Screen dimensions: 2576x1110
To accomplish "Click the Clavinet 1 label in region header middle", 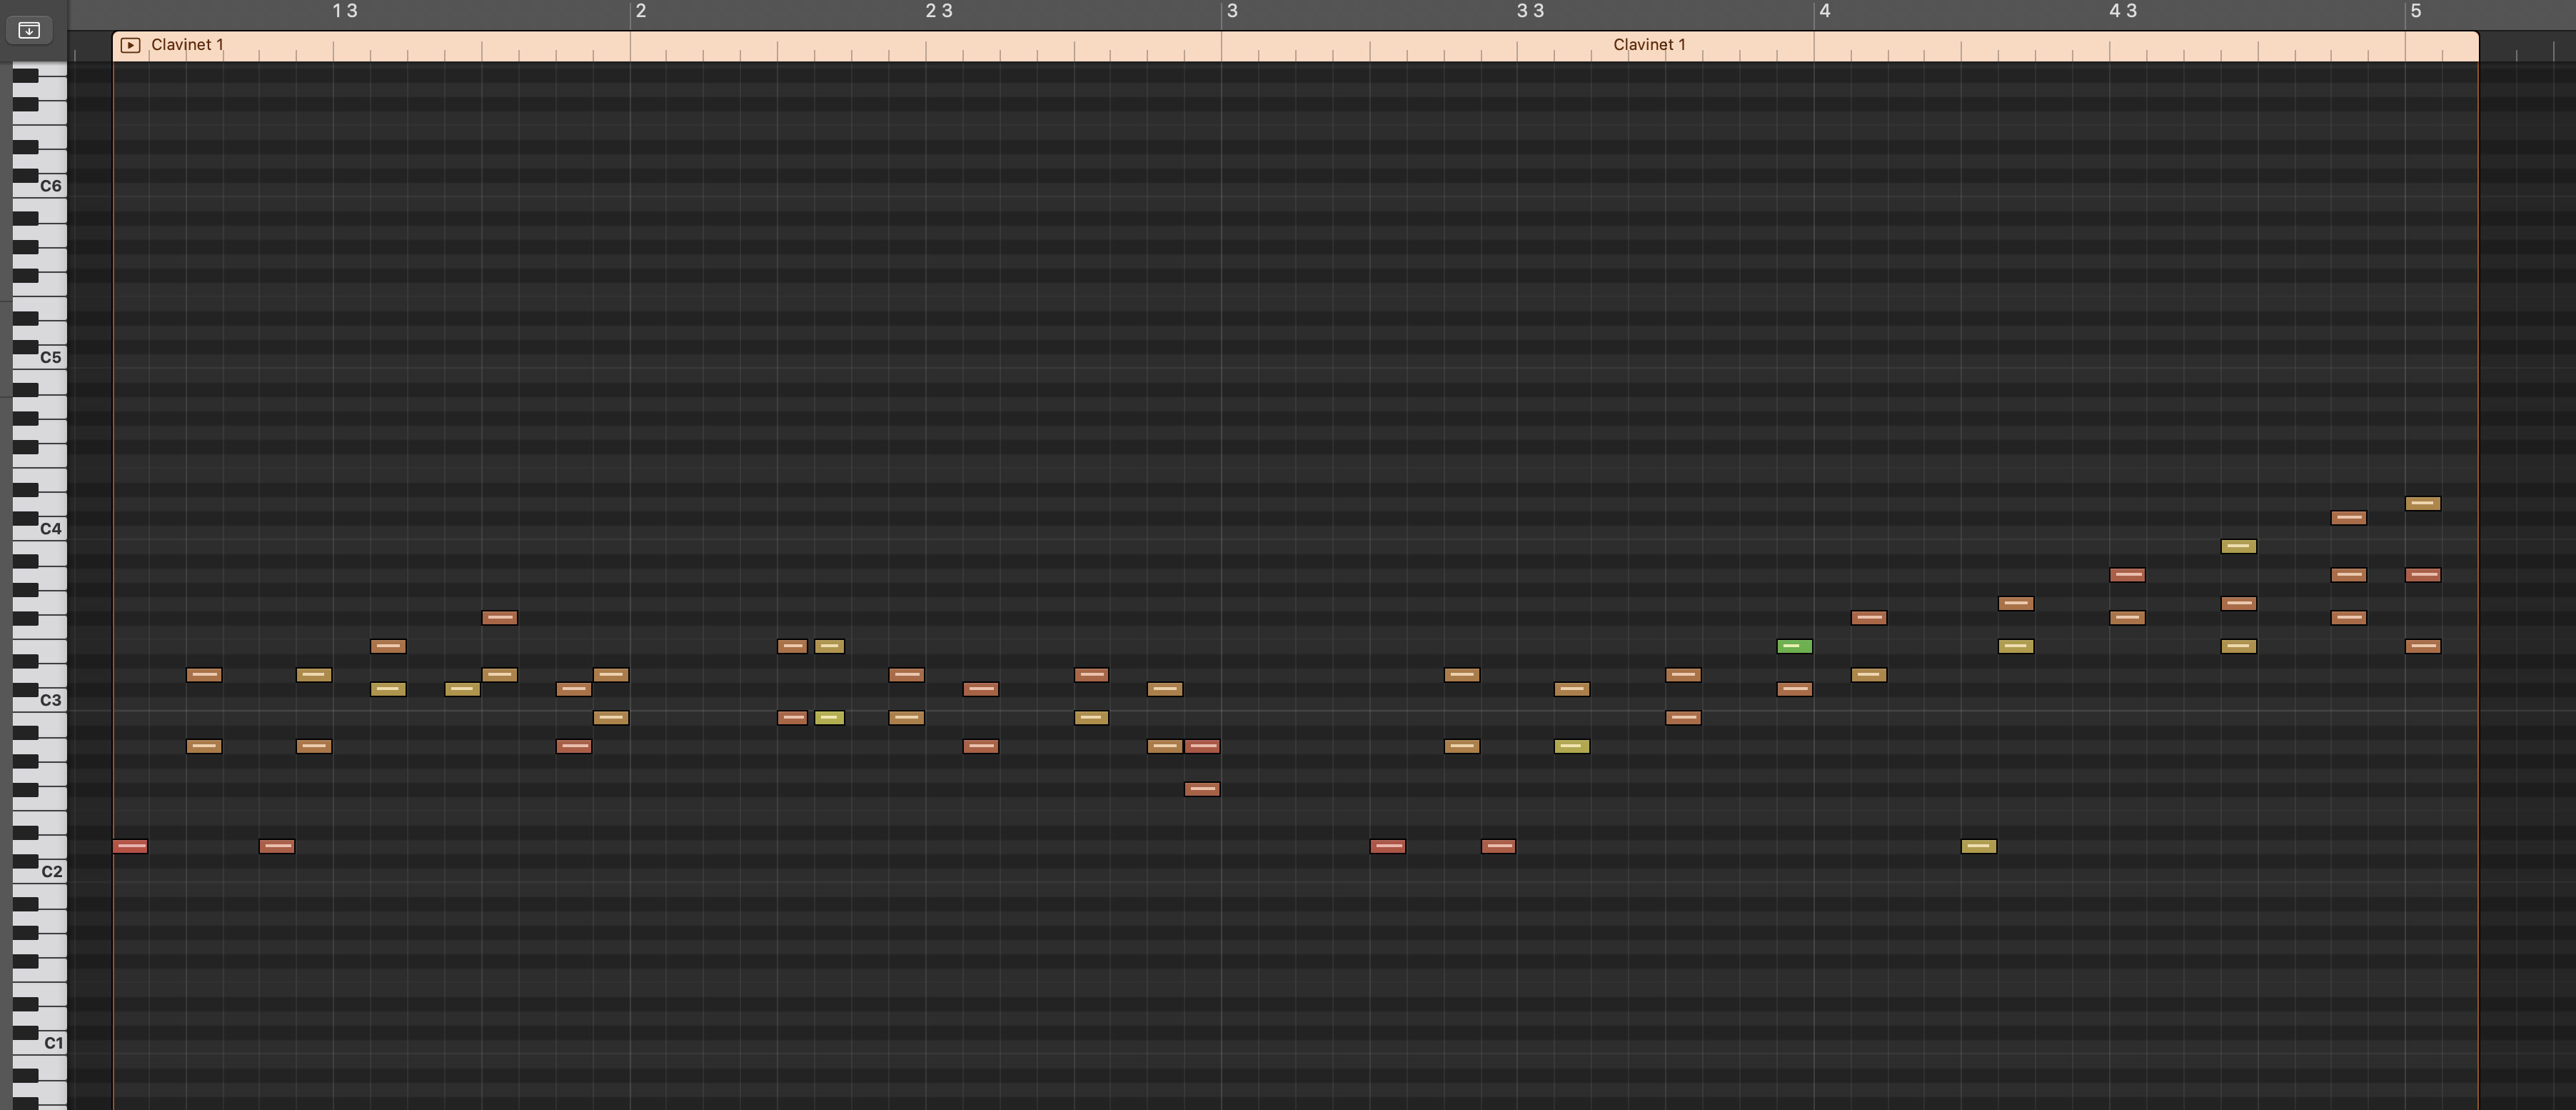I will pyautogui.click(x=1649, y=45).
